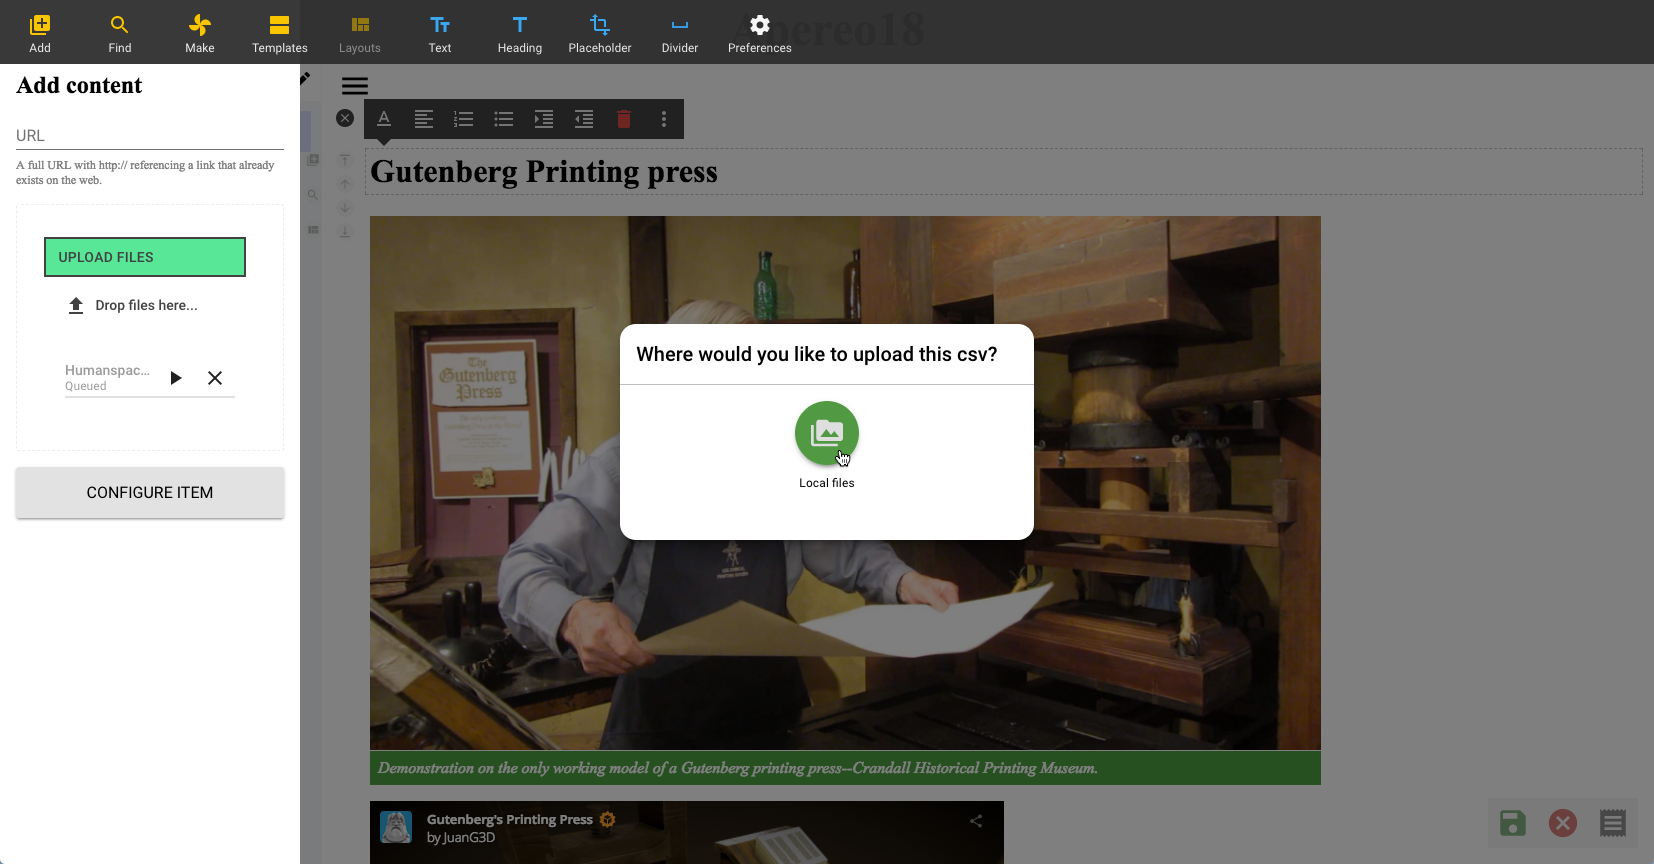
Task: Toggle numbered list formatting
Action: point(464,119)
